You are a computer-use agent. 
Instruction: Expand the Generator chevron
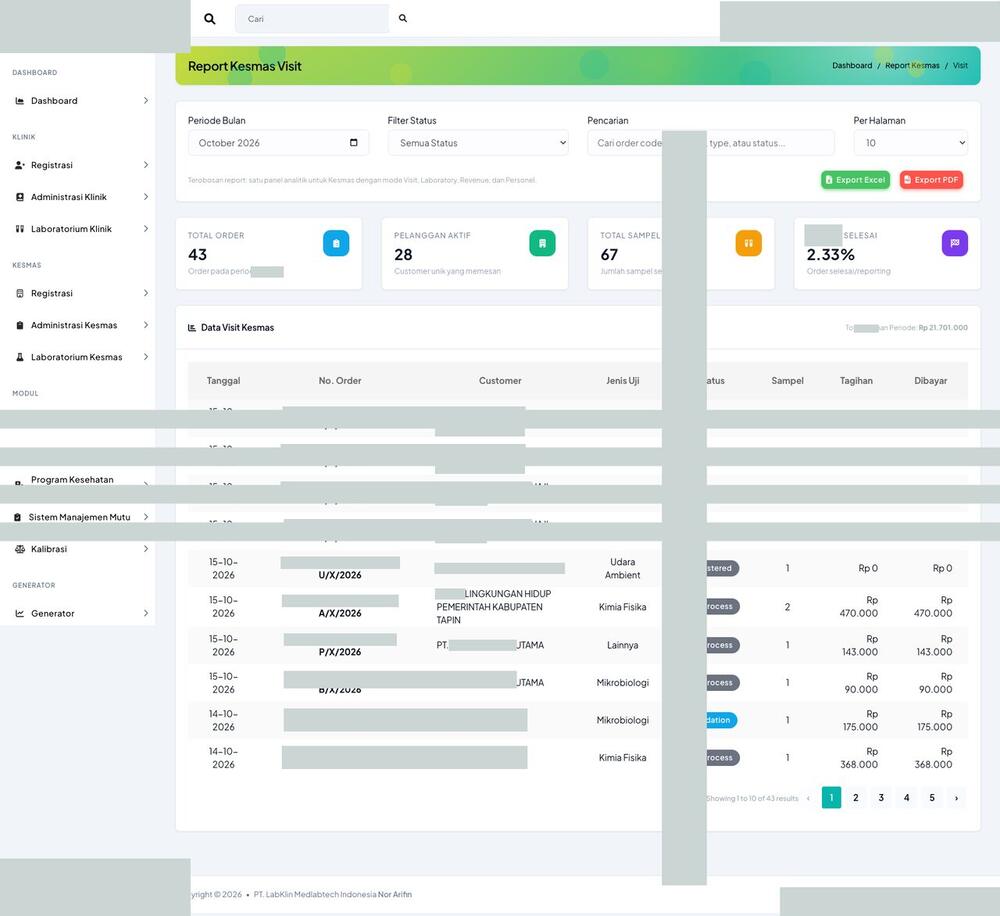pyautogui.click(x=146, y=614)
